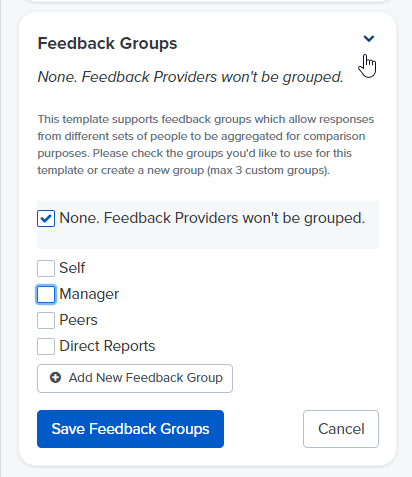Collapse the Feedback Groups section chevron

click(369, 39)
